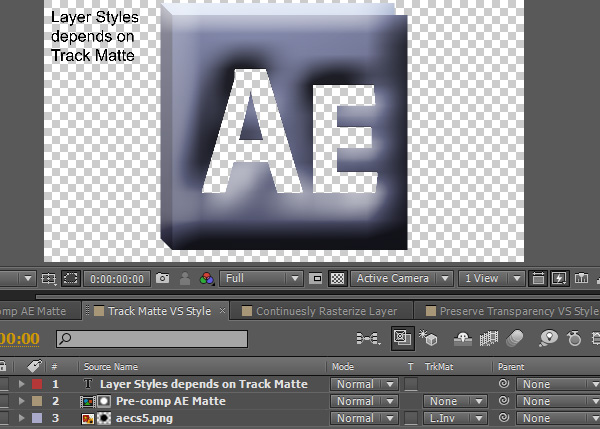Click the timeline layer search field
The image size is (600, 429).
coord(152,339)
